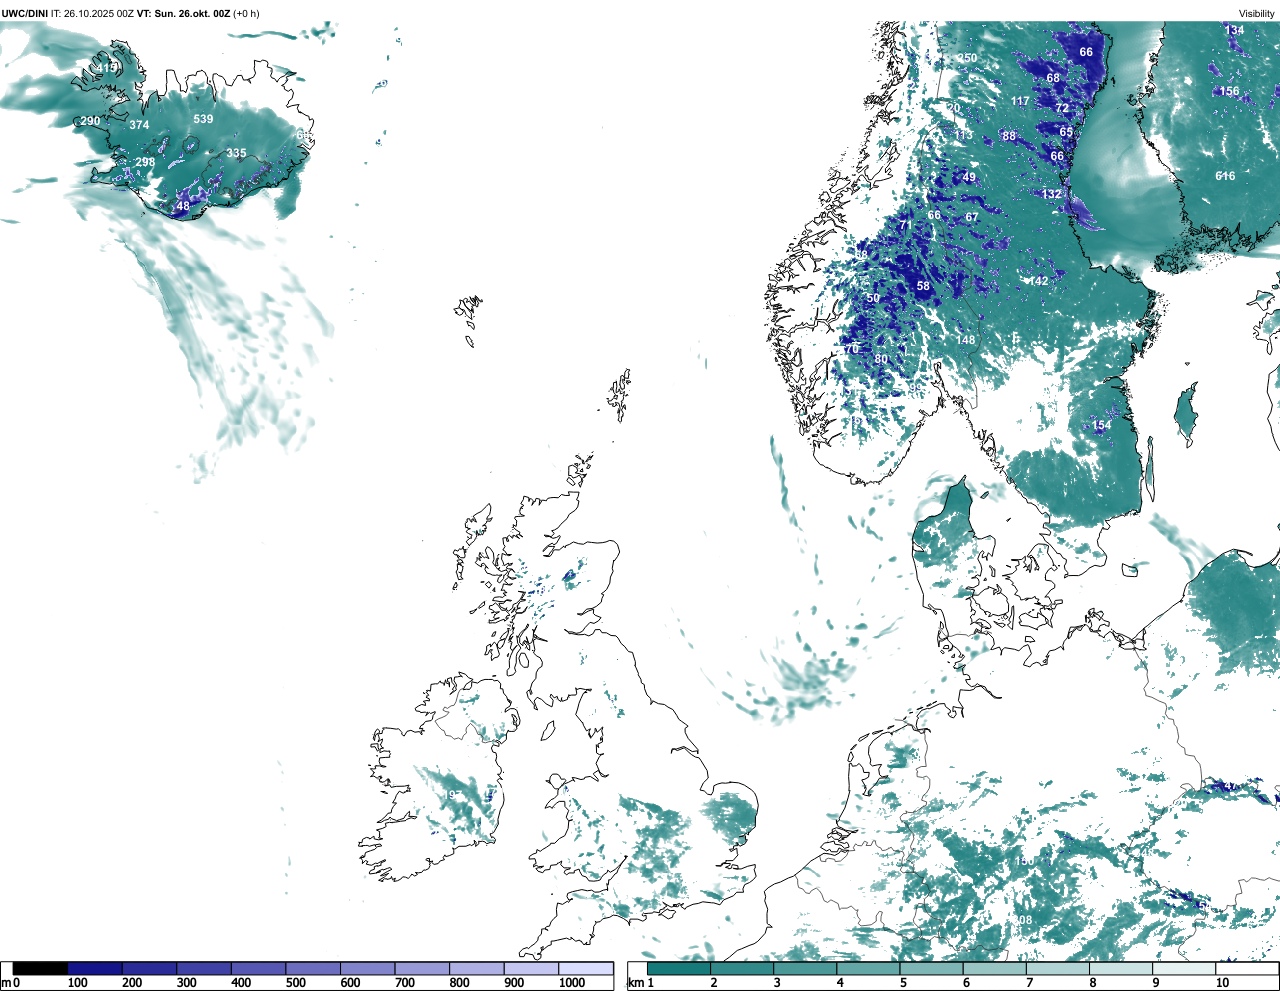Click the "113" value near the Norway border
This screenshot has height=991, width=1280.
[963, 135]
